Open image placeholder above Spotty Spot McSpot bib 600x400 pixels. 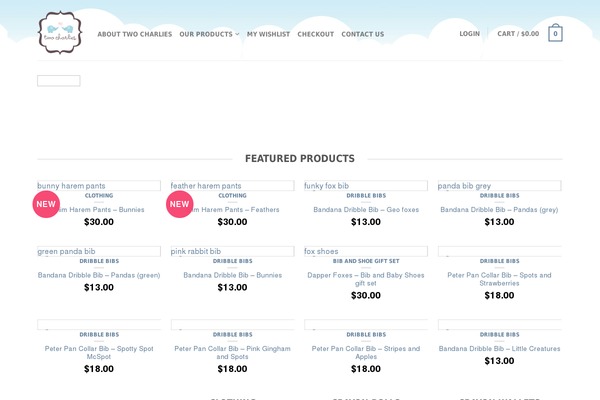[x=99, y=325]
